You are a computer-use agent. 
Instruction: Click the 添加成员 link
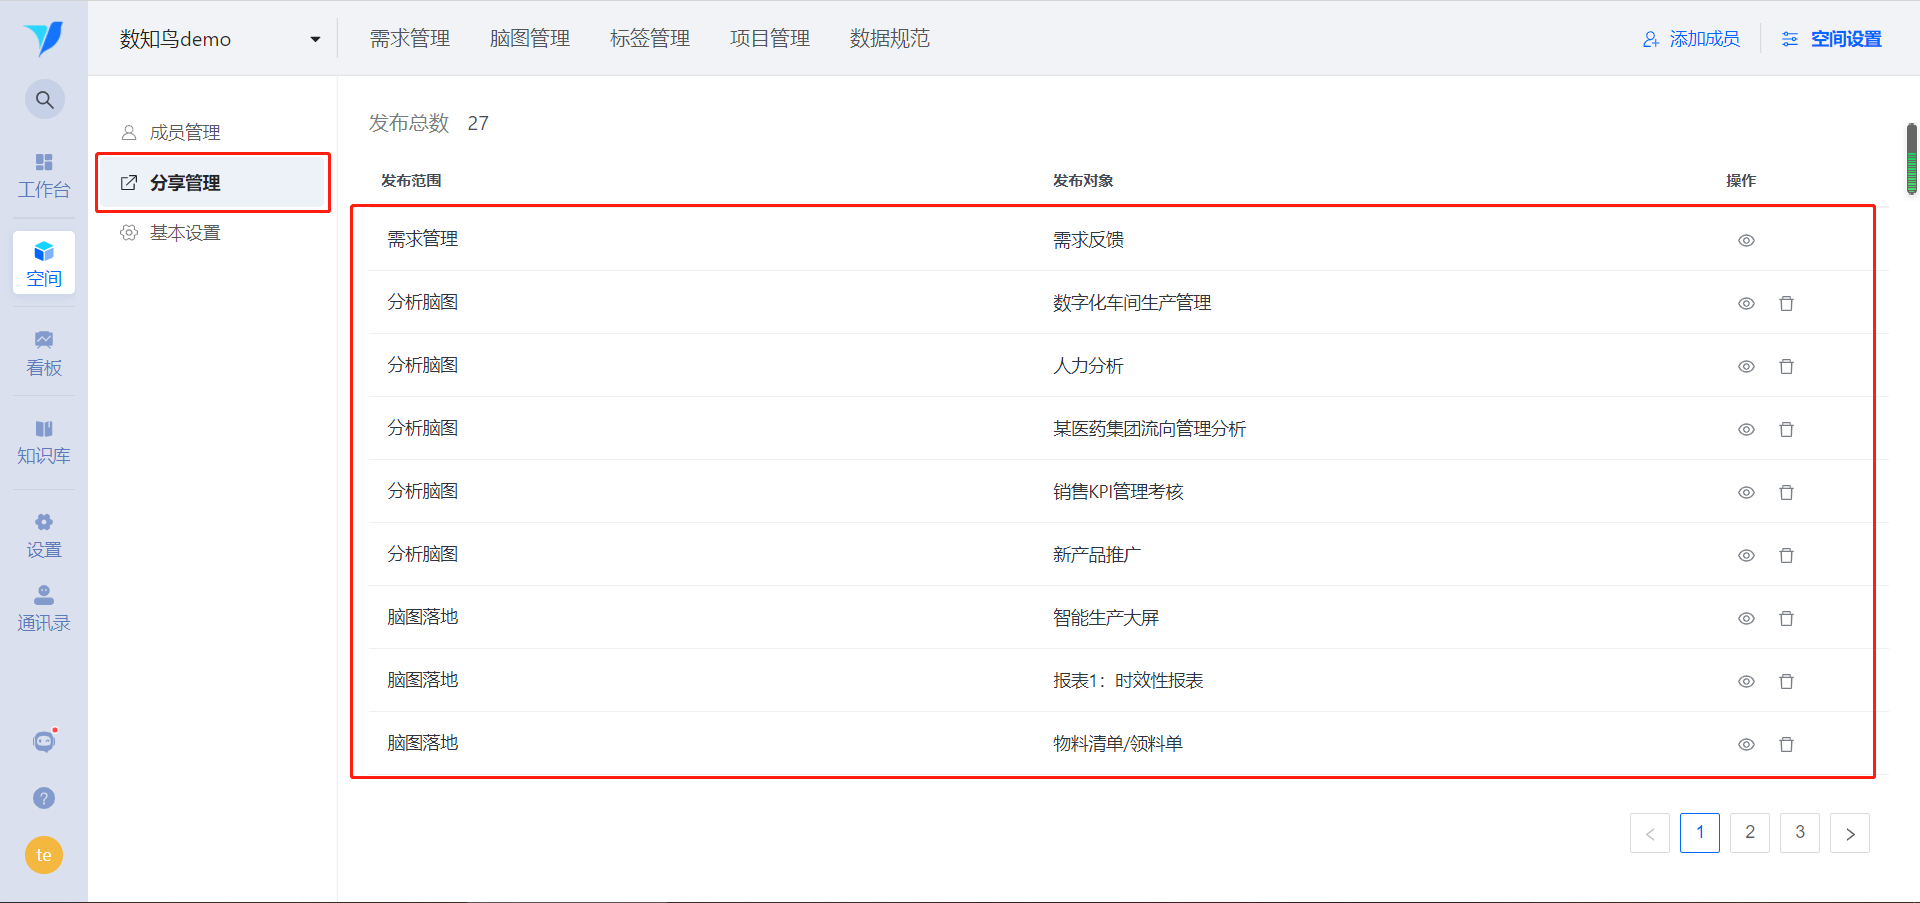[1691, 39]
